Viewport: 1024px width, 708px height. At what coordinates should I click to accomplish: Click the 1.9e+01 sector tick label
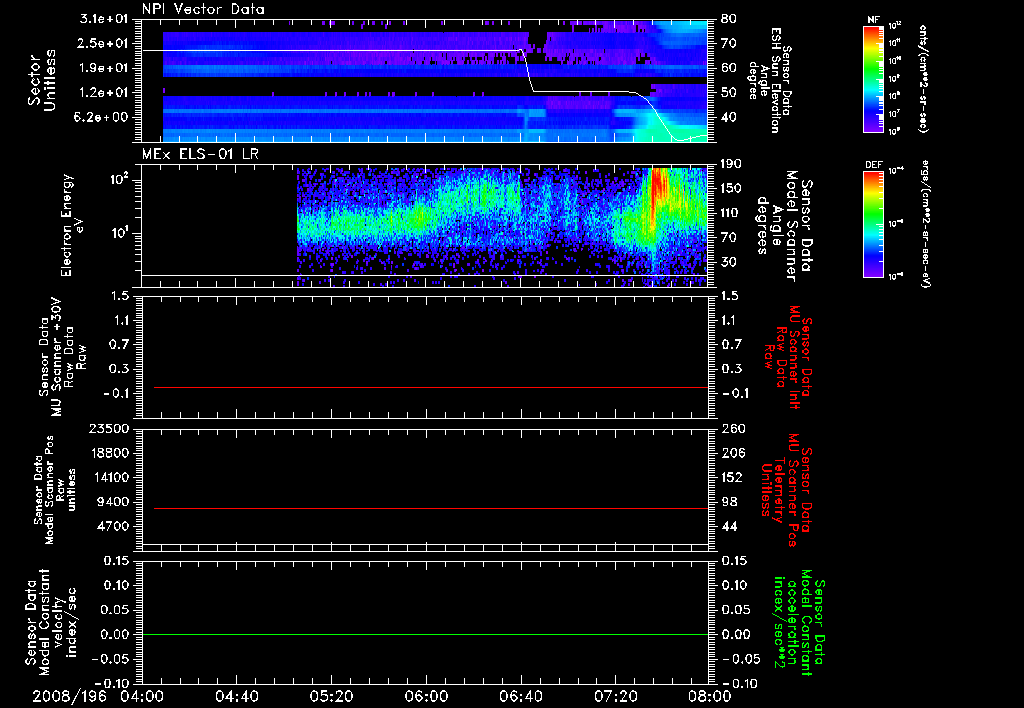point(104,68)
